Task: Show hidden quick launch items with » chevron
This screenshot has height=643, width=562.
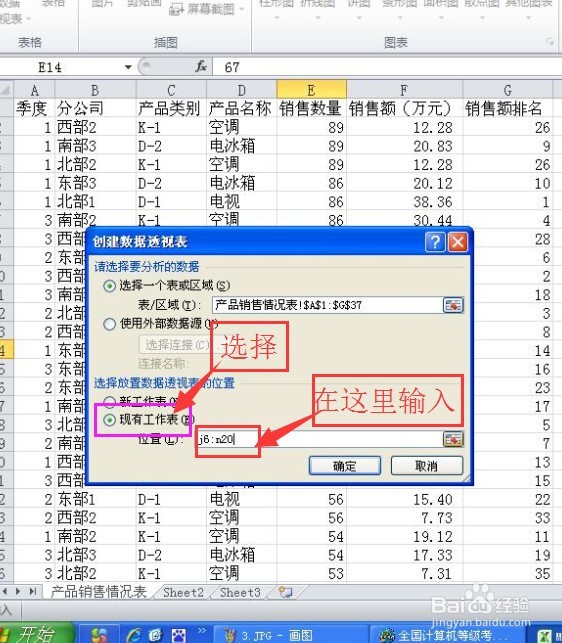Action: [x=201, y=631]
